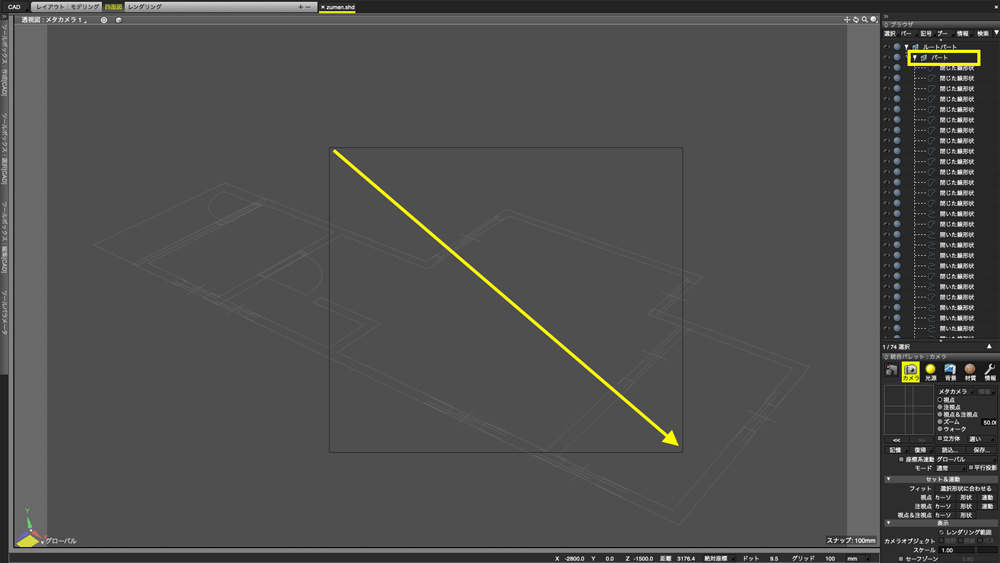This screenshot has height=563, width=1000.
Task: Expand the left toolbox with the >> icon
Action: tap(4, 17)
